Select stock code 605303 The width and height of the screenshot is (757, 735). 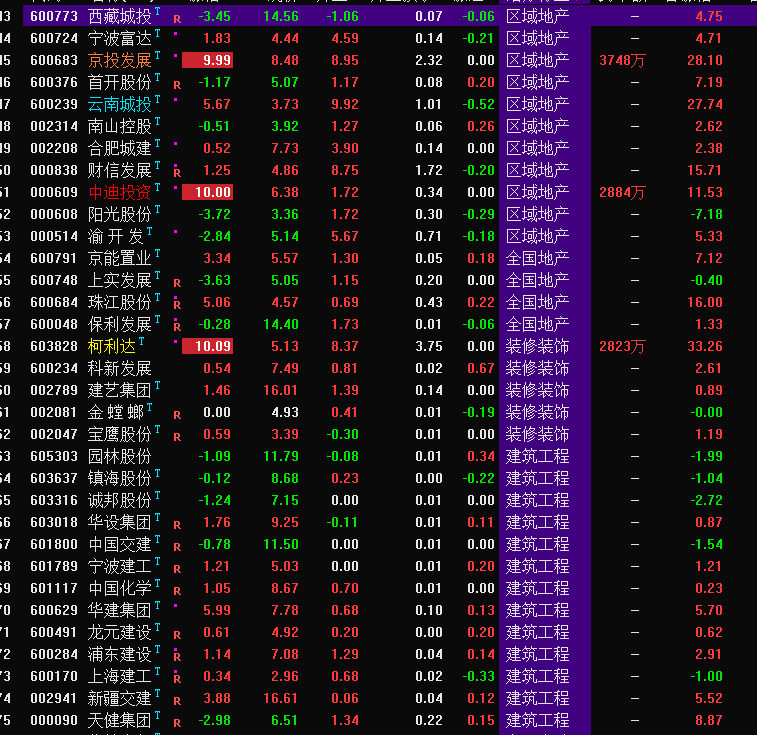click(x=54, y=456)
